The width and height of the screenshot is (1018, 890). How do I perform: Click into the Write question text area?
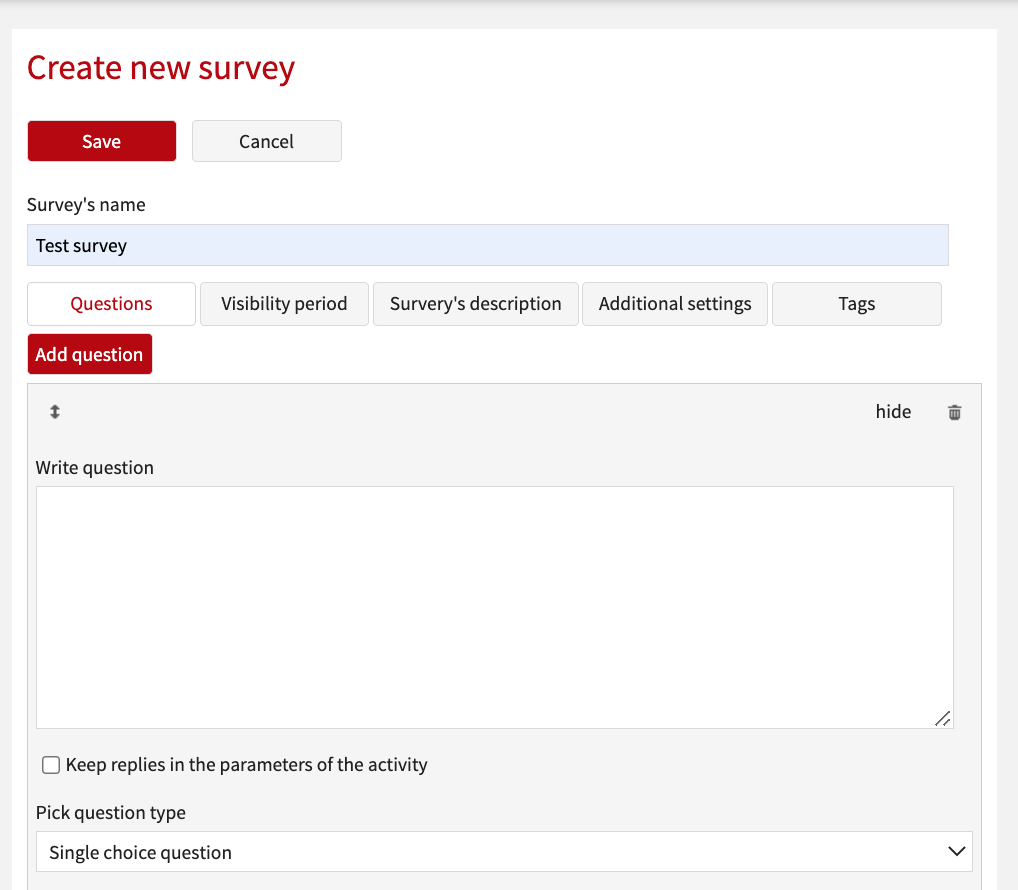(495, 608)
